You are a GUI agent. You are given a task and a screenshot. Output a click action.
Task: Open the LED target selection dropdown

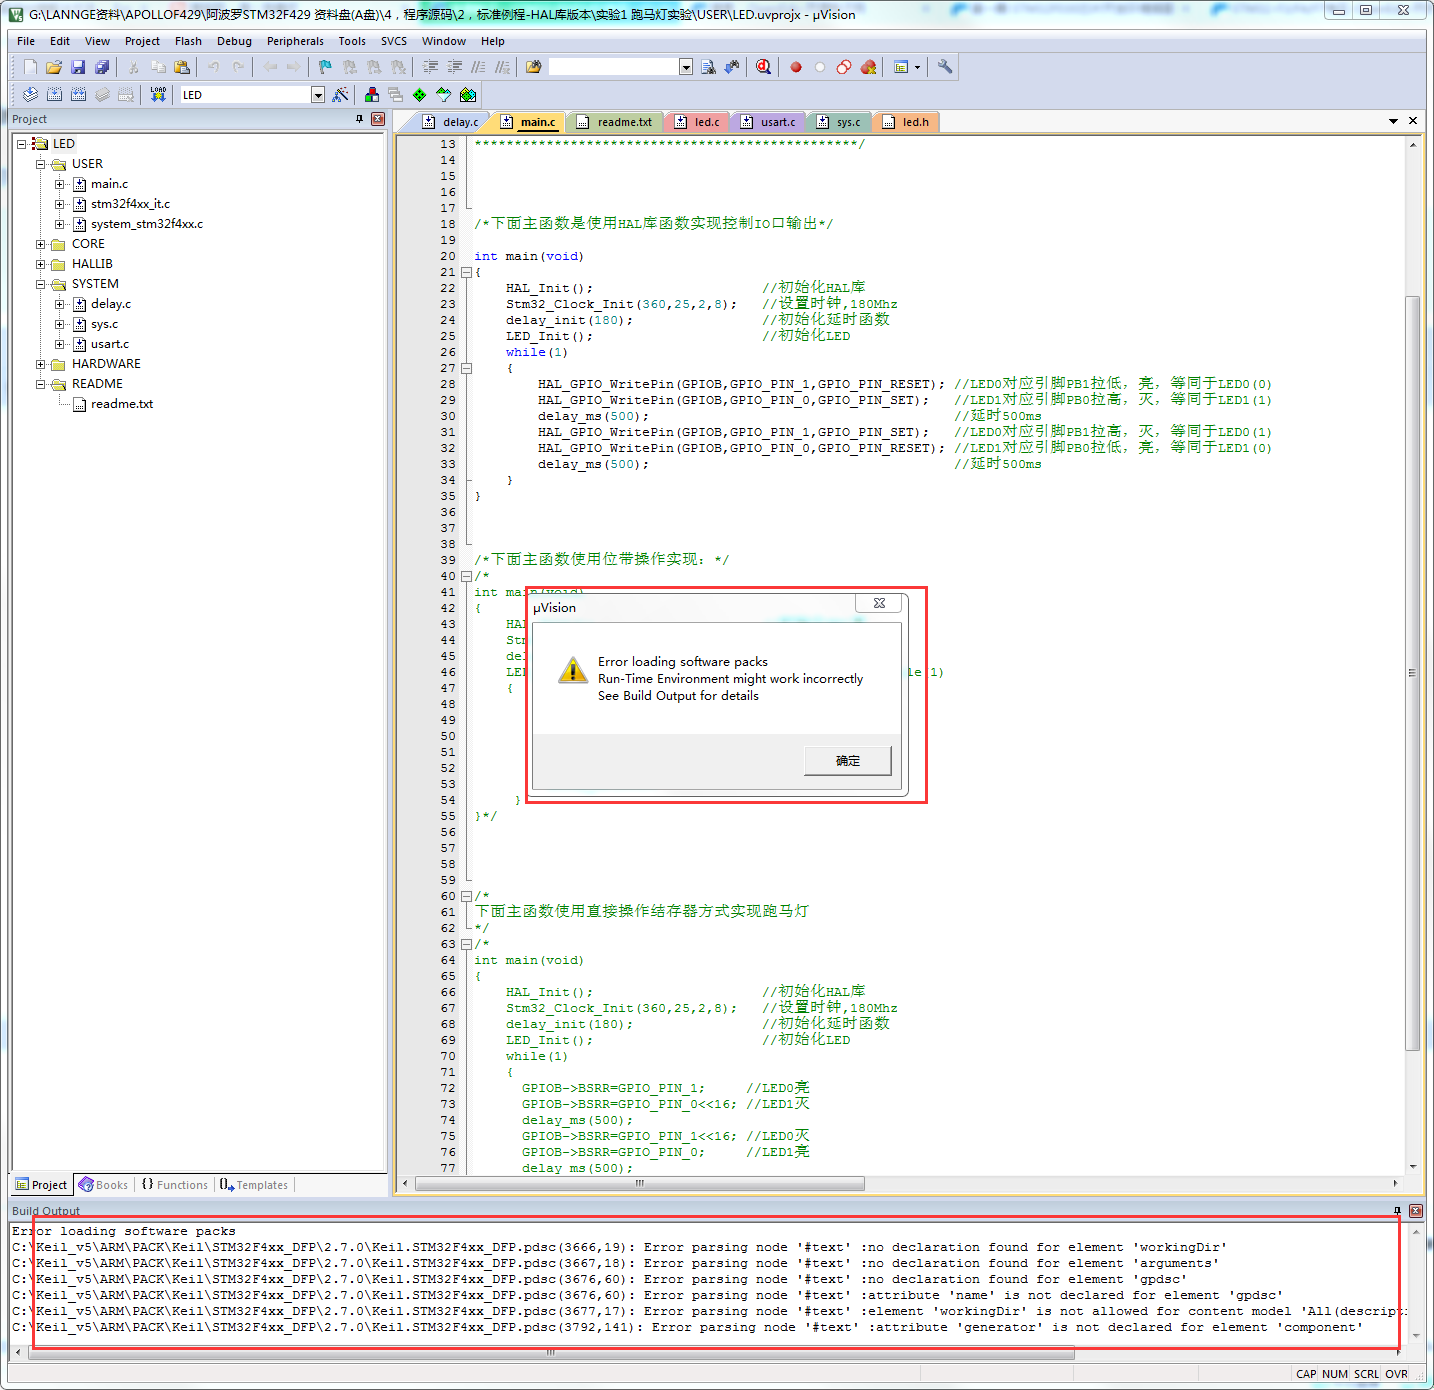click(x=318, y=95)
